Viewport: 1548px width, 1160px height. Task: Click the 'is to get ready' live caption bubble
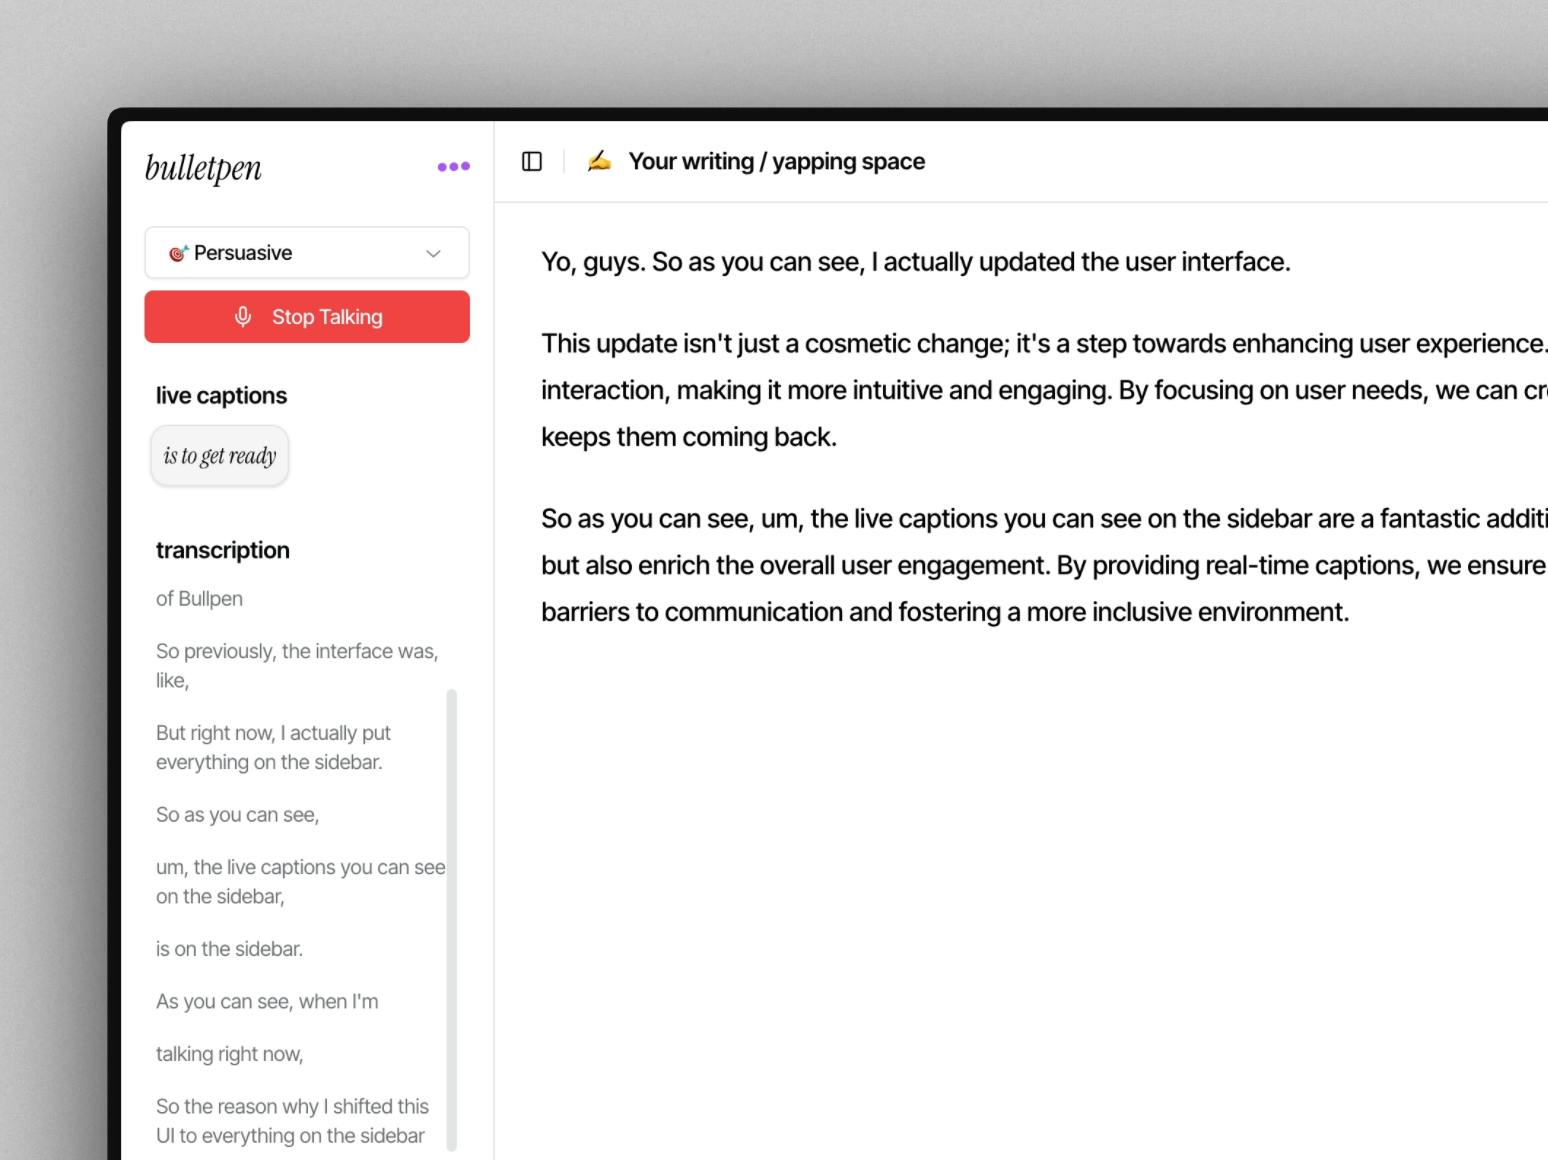coord(220,456)
